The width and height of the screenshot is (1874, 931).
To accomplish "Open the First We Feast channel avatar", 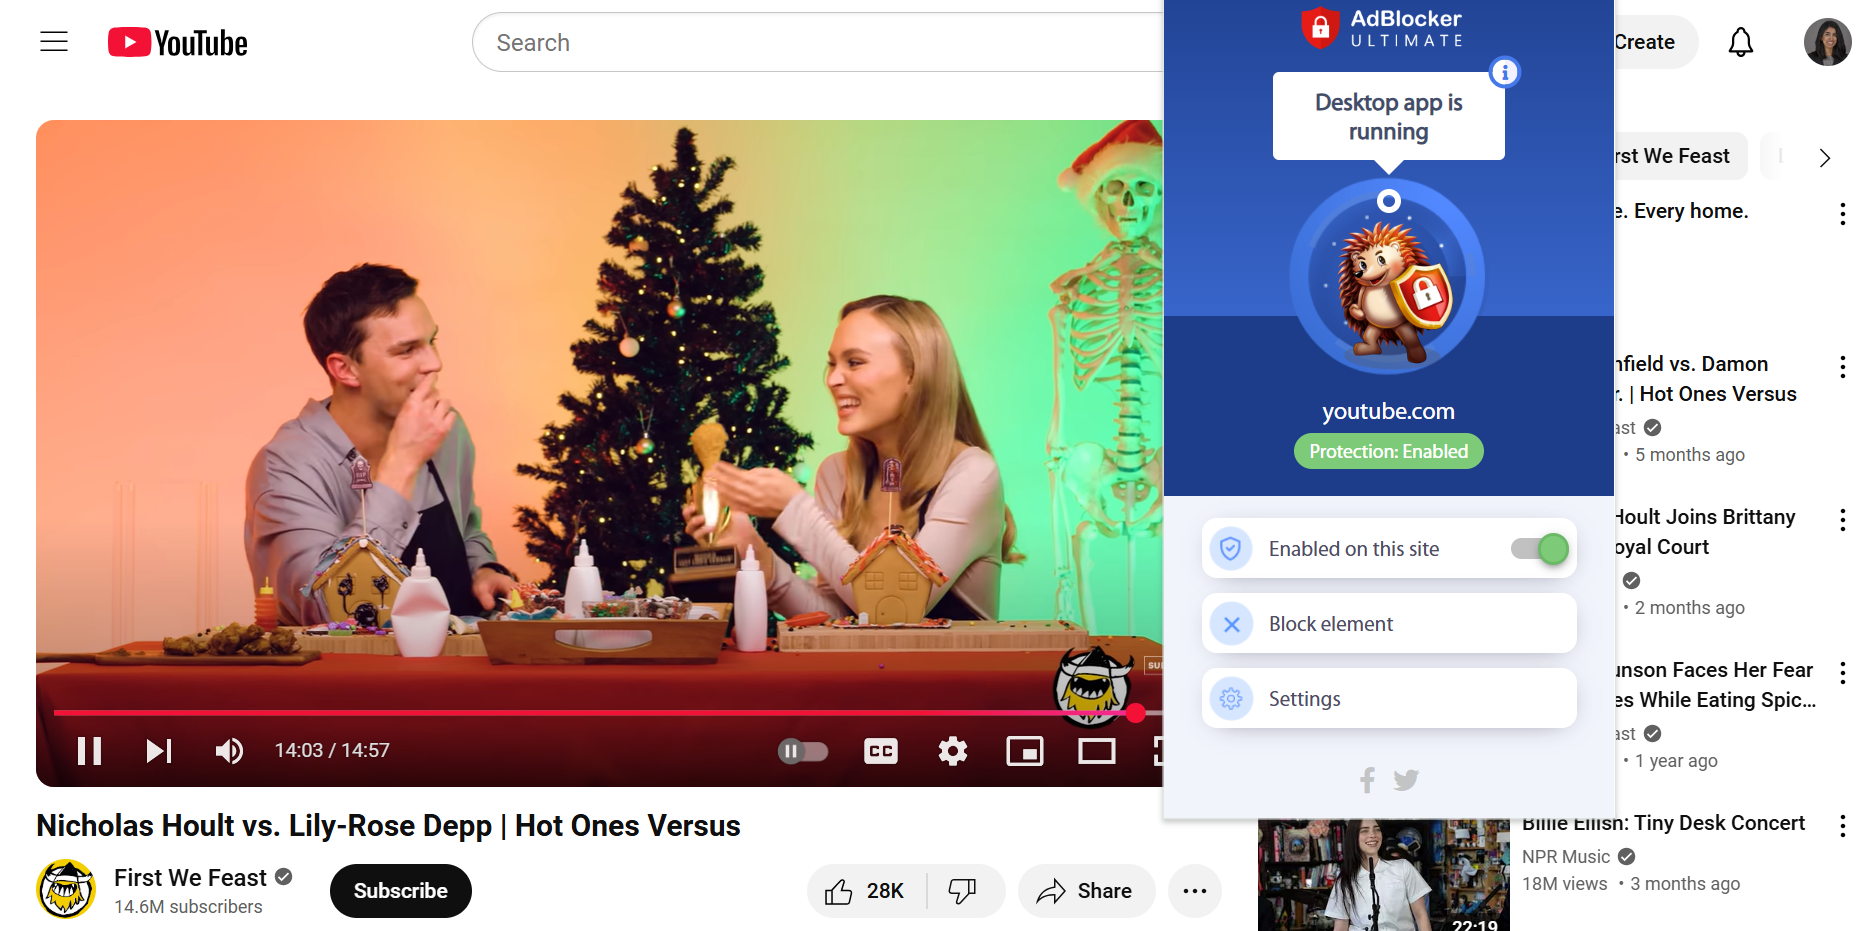I will click(66, 889).
